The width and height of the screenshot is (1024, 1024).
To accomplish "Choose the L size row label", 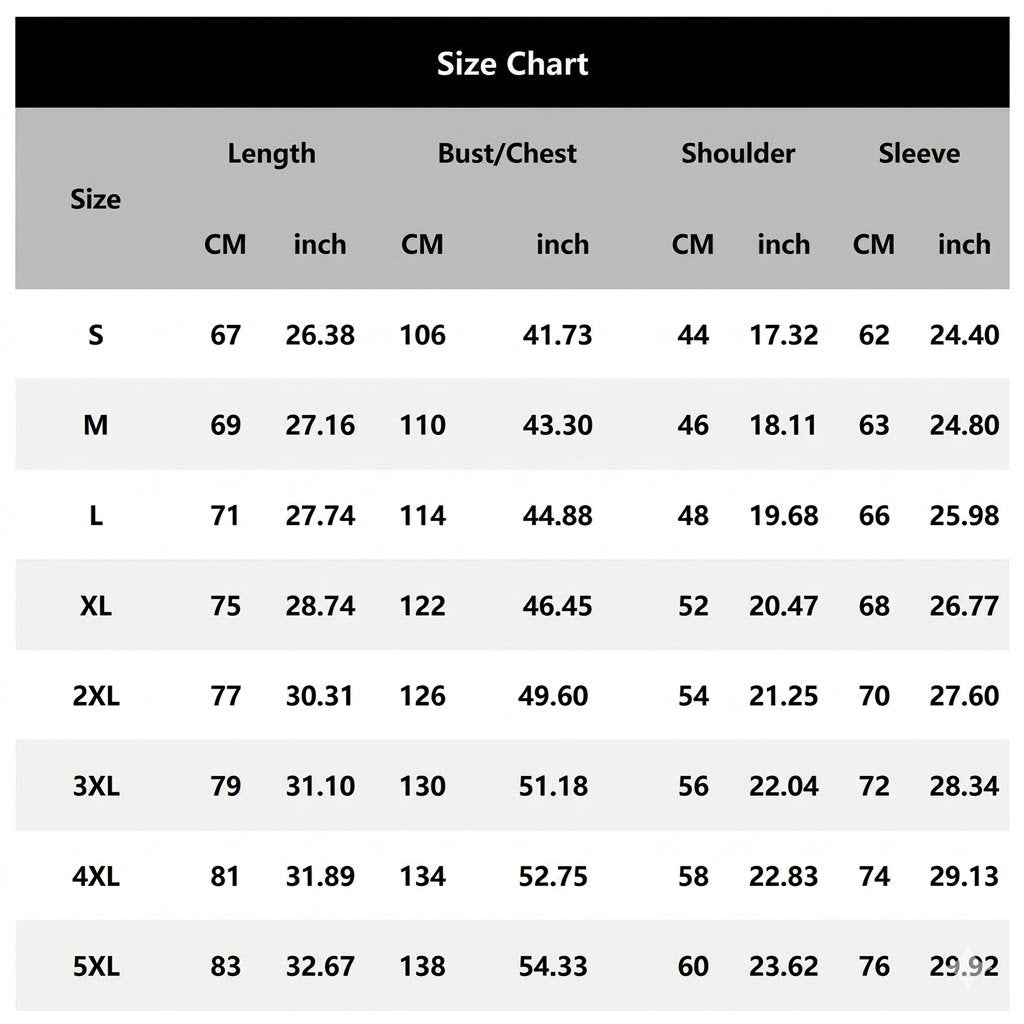I will [x=96, y=516].
